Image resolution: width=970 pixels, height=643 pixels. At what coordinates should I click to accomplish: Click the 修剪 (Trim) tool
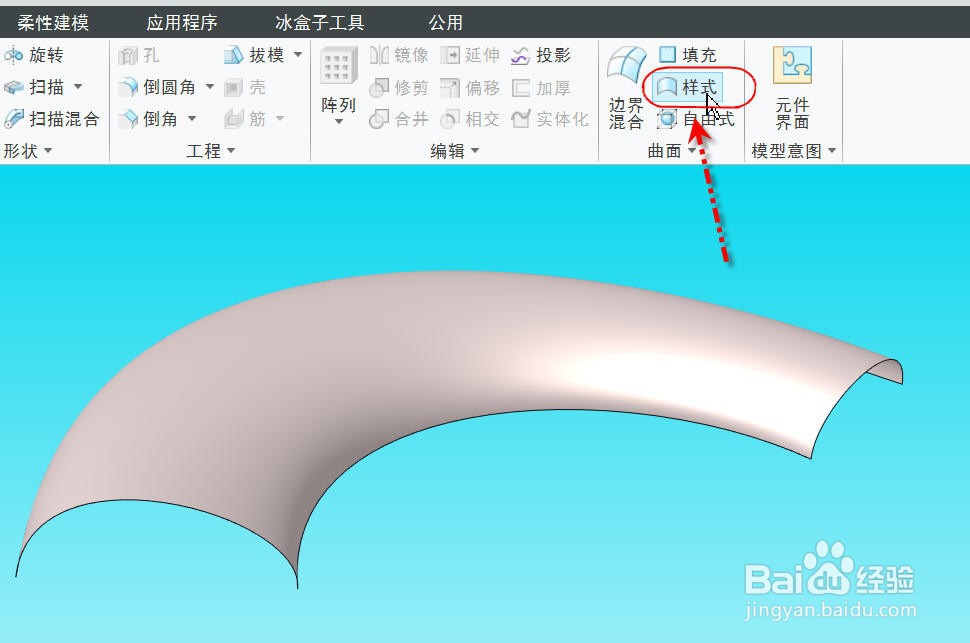pyautogui.click(x=399, y=88)
